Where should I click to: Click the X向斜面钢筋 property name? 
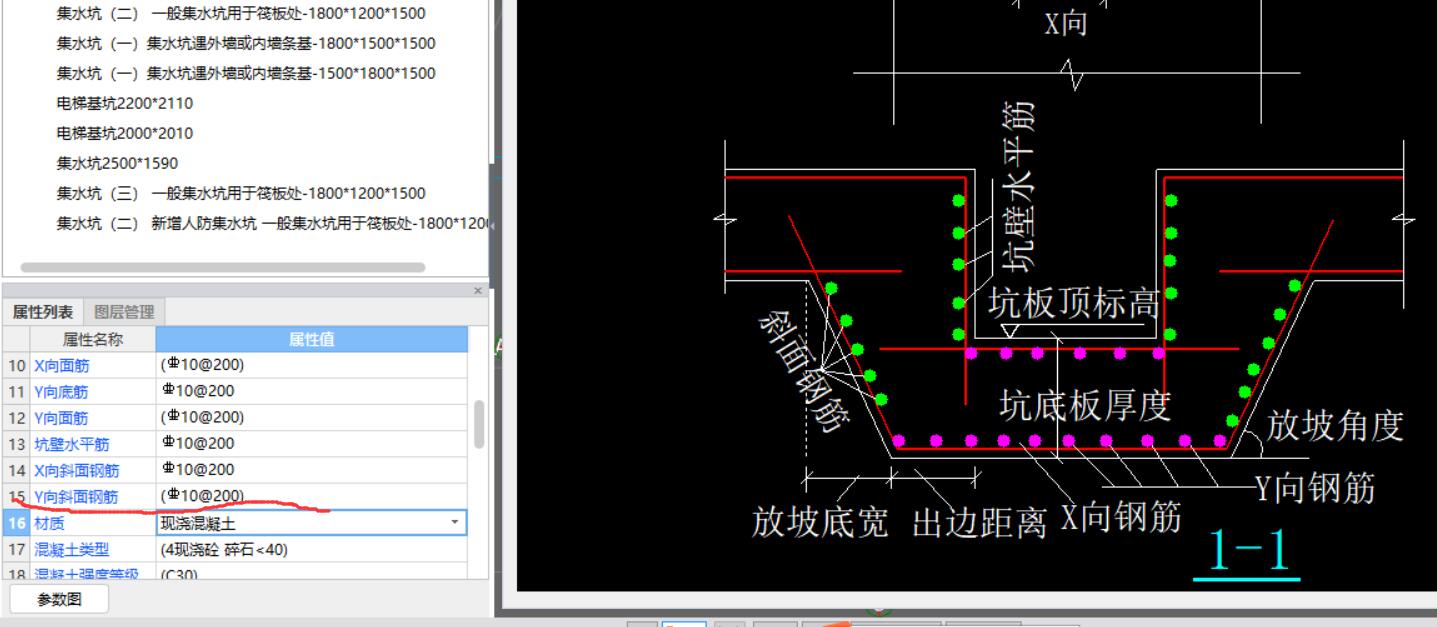[x=77, y=469]
